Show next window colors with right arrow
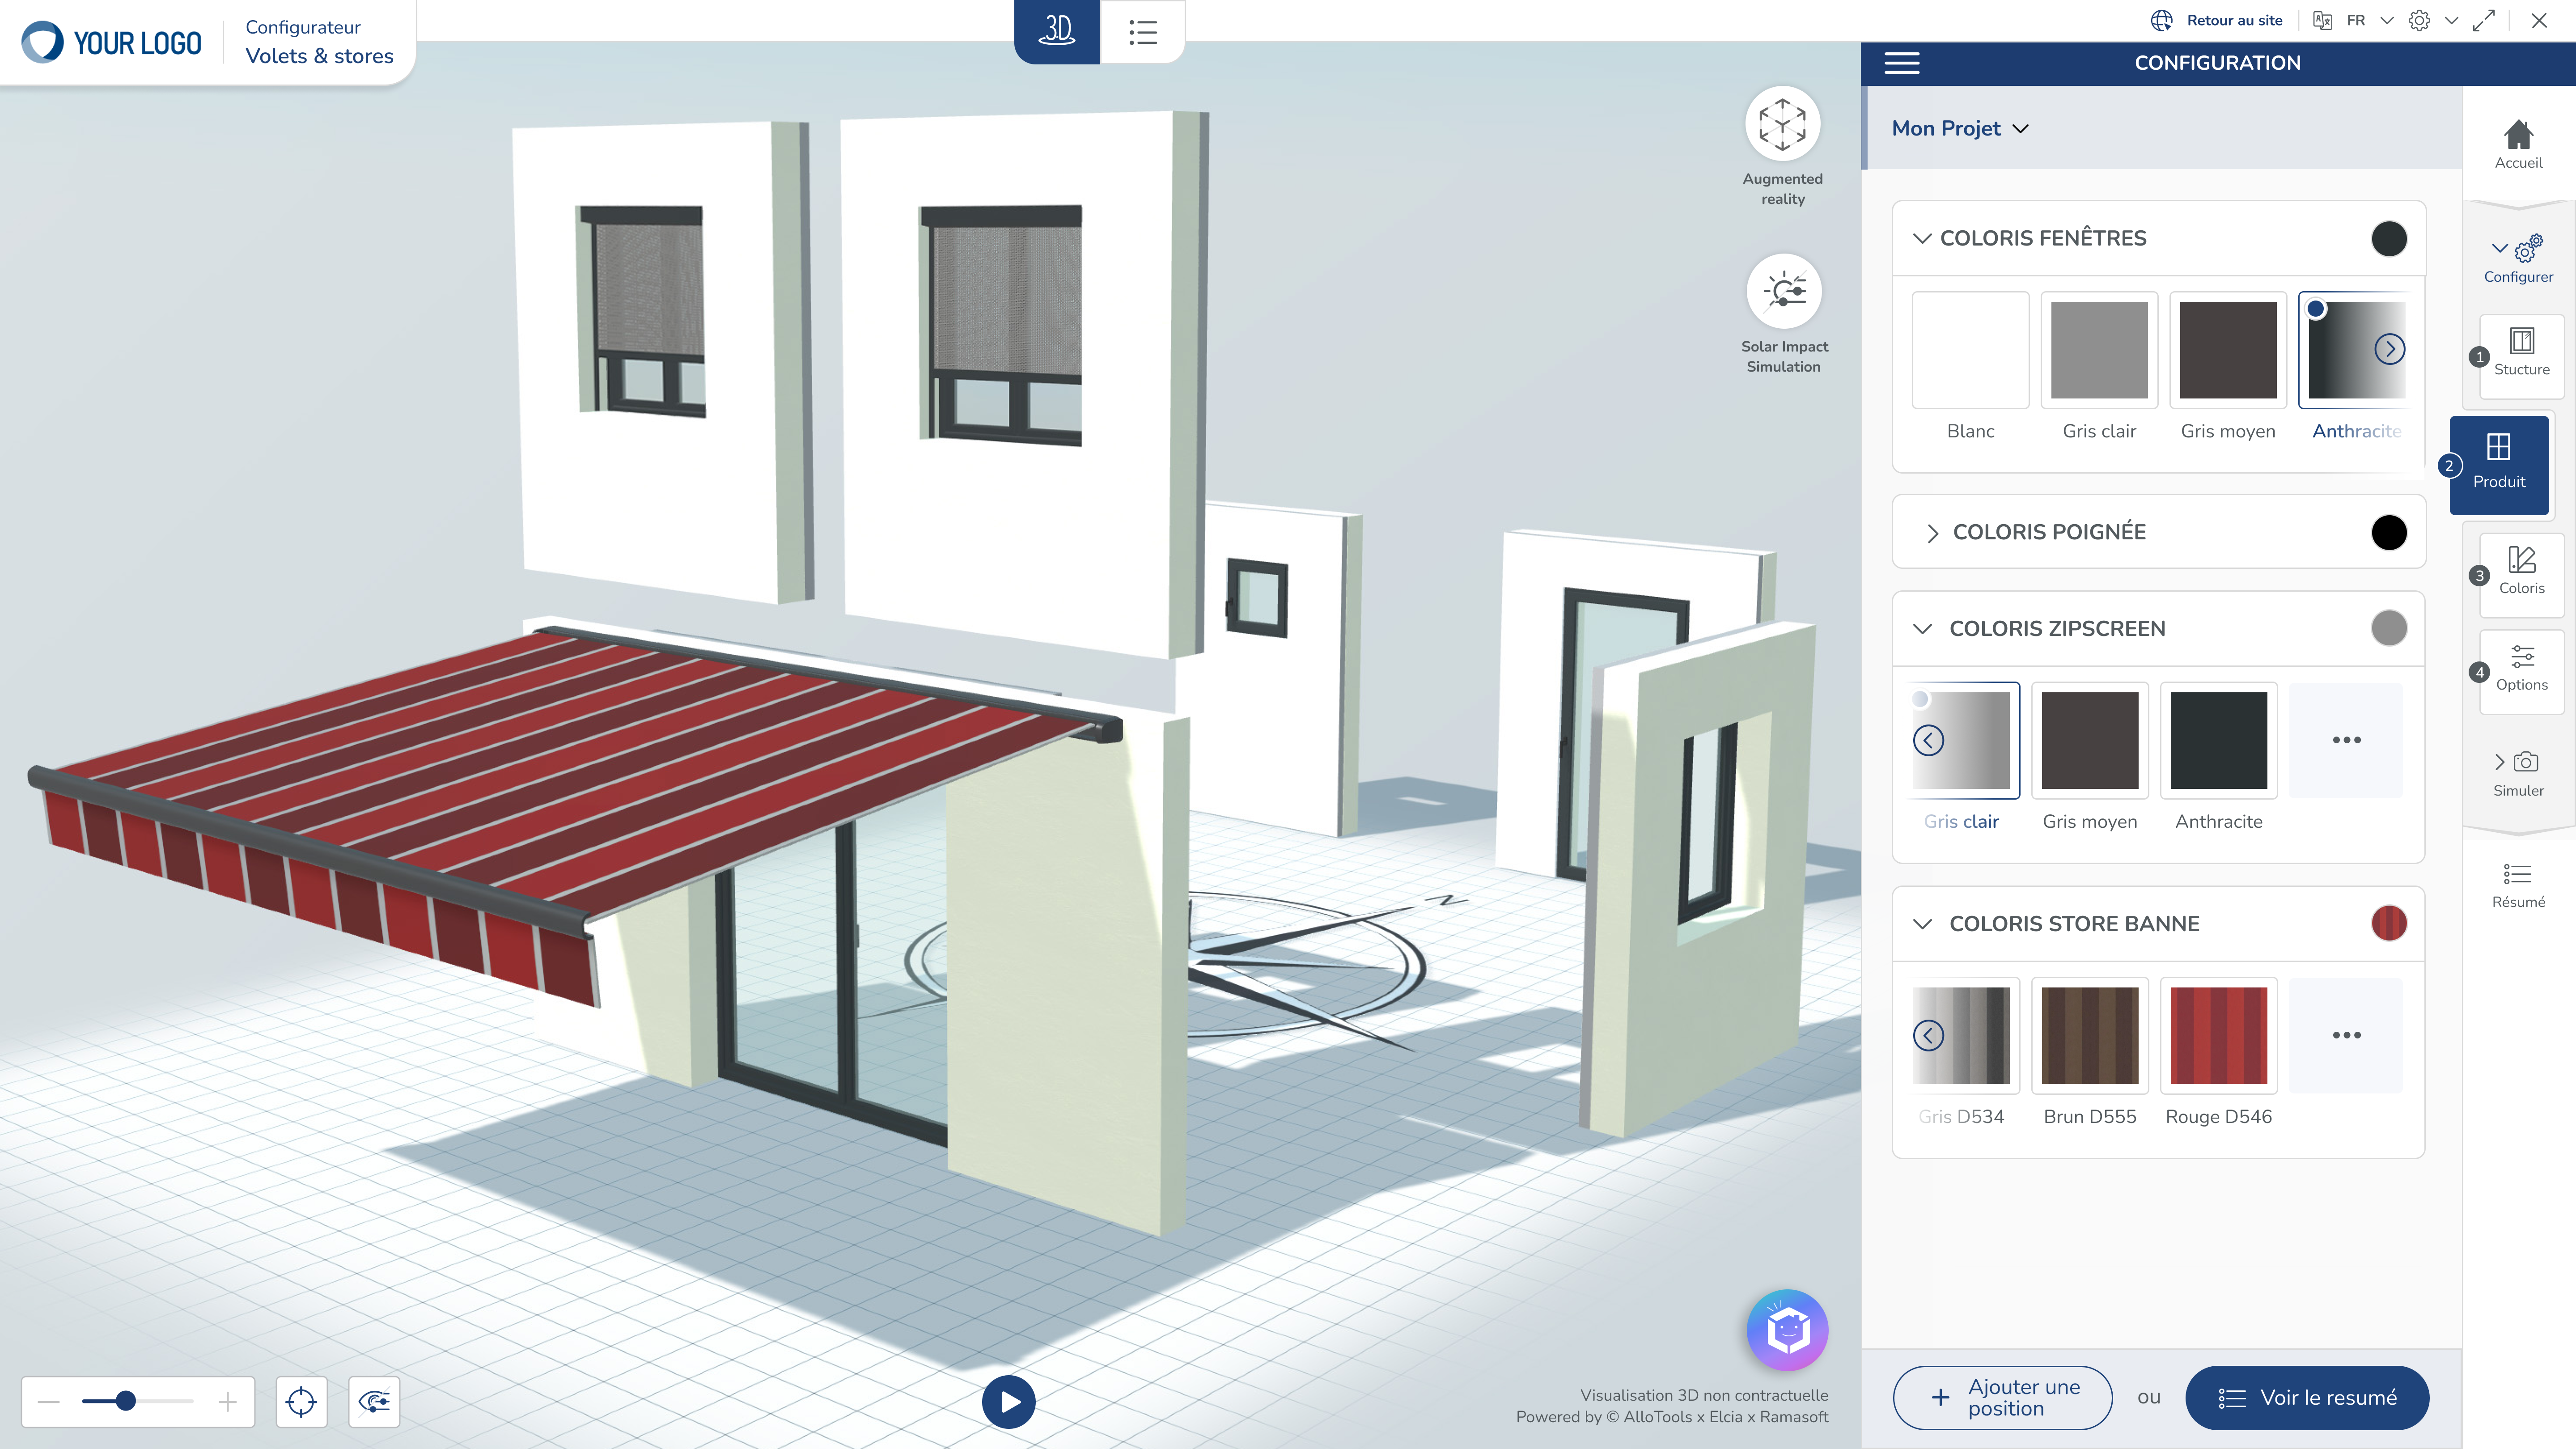The image size is (2576, 1449). coord(2389,349)
